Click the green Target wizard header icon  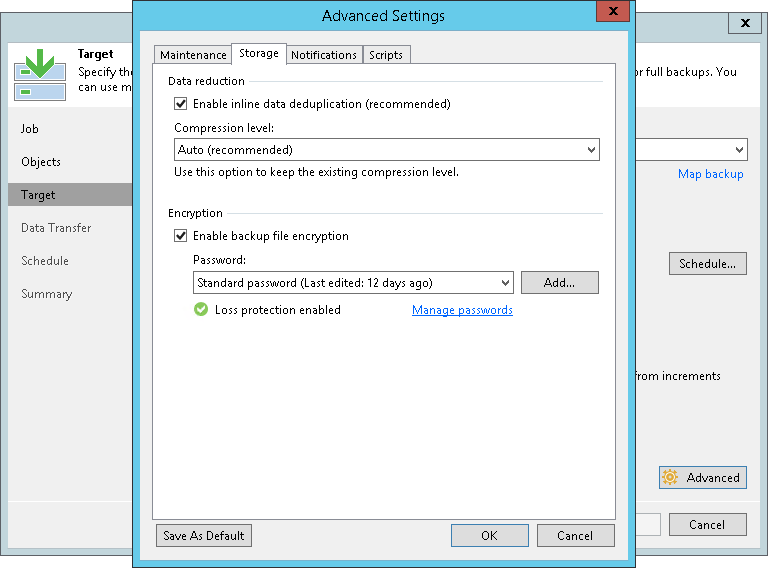[x=40, y=75]
